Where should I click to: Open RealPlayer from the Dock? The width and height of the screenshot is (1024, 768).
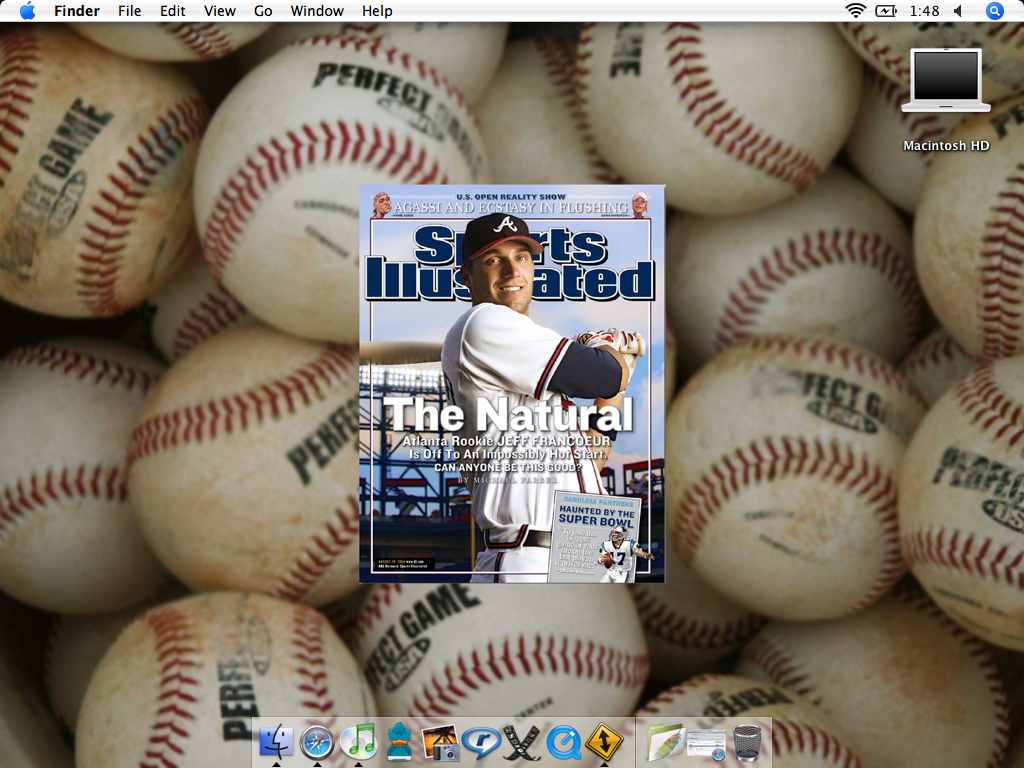pos(481,743)
